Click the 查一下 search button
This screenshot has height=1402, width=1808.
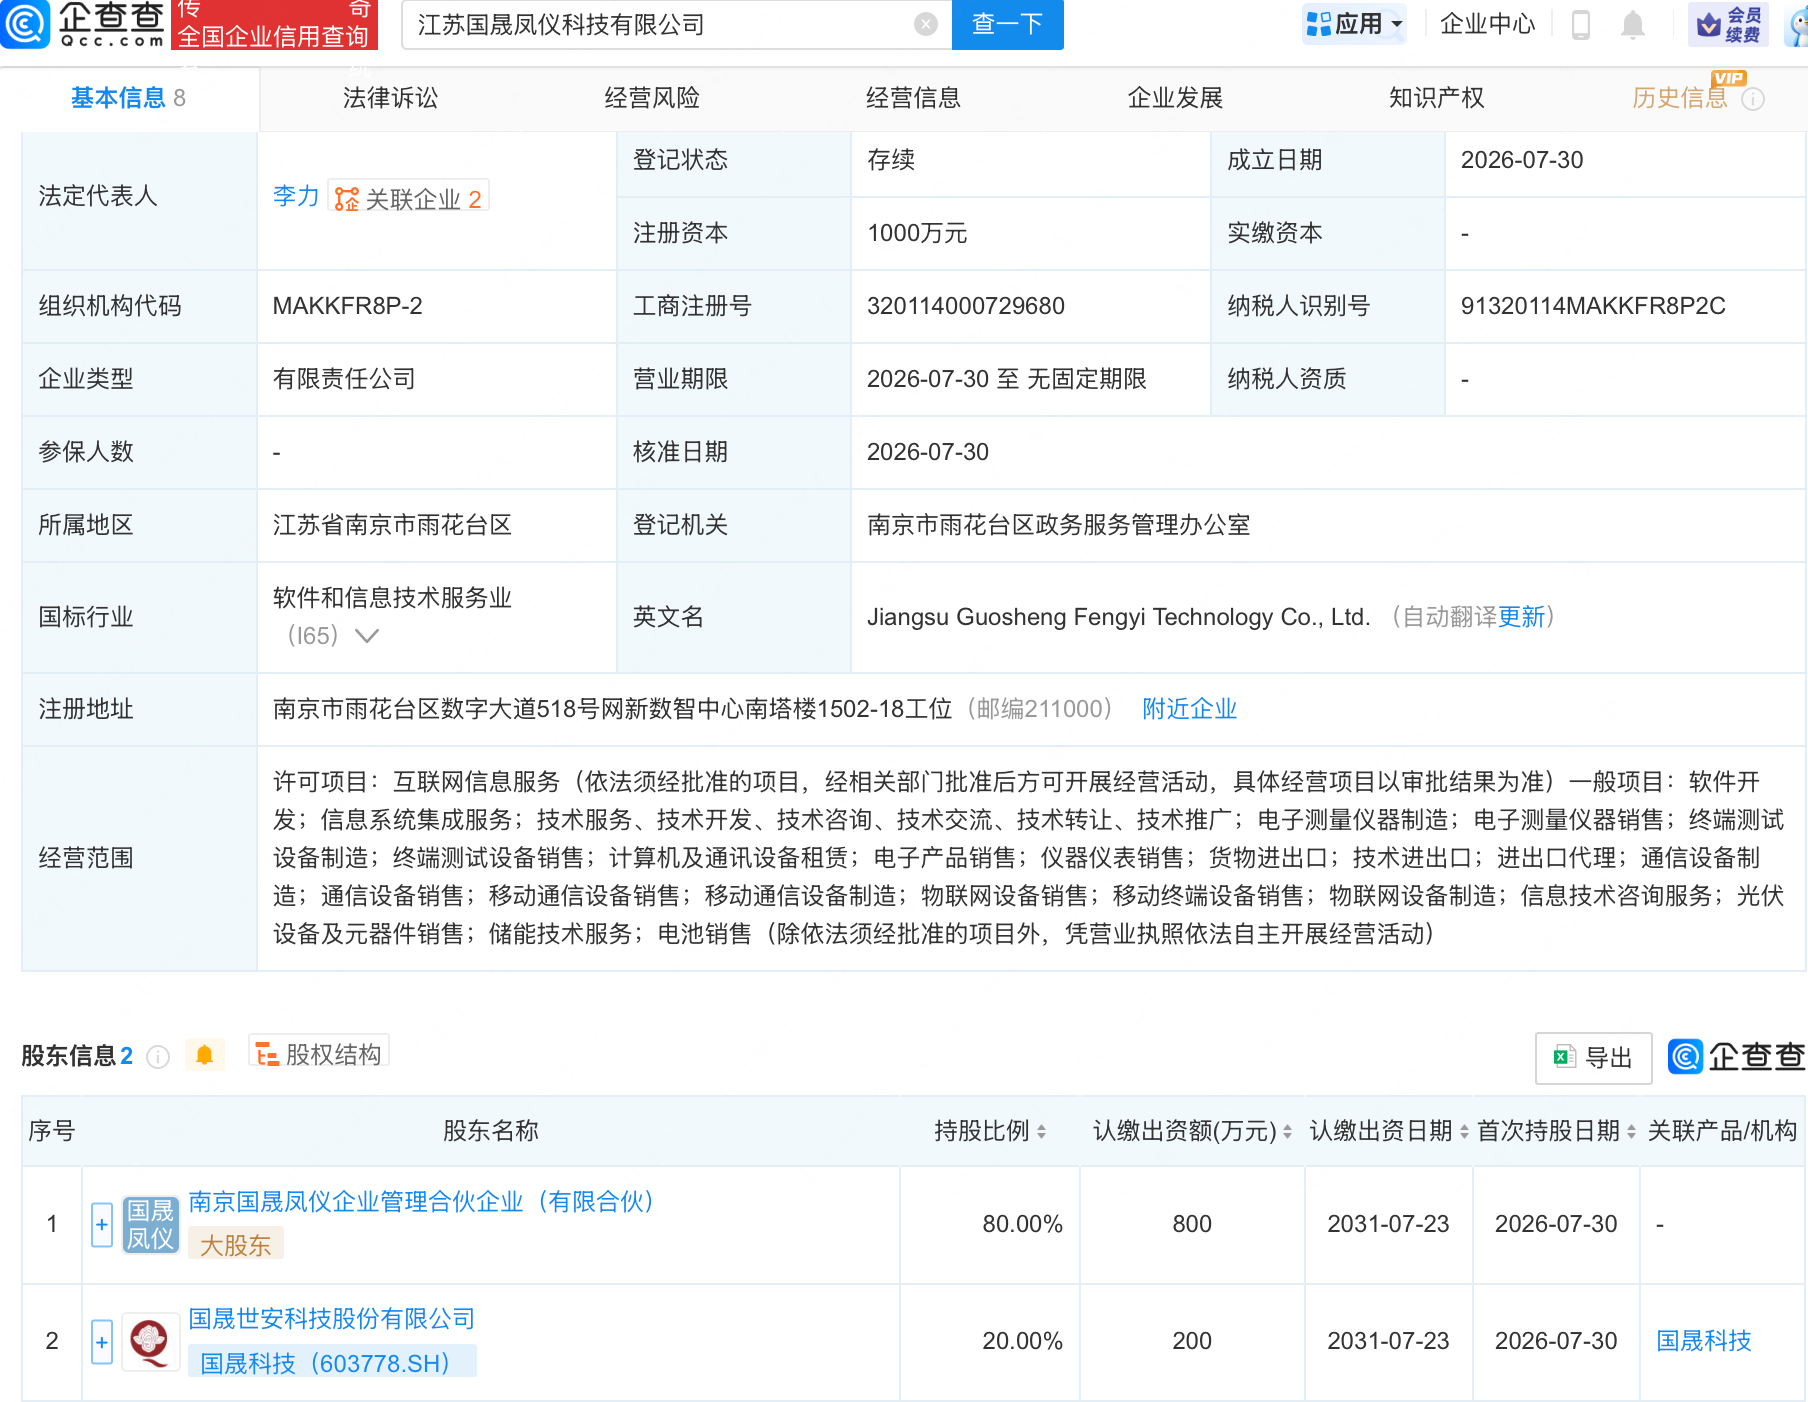1008,24
